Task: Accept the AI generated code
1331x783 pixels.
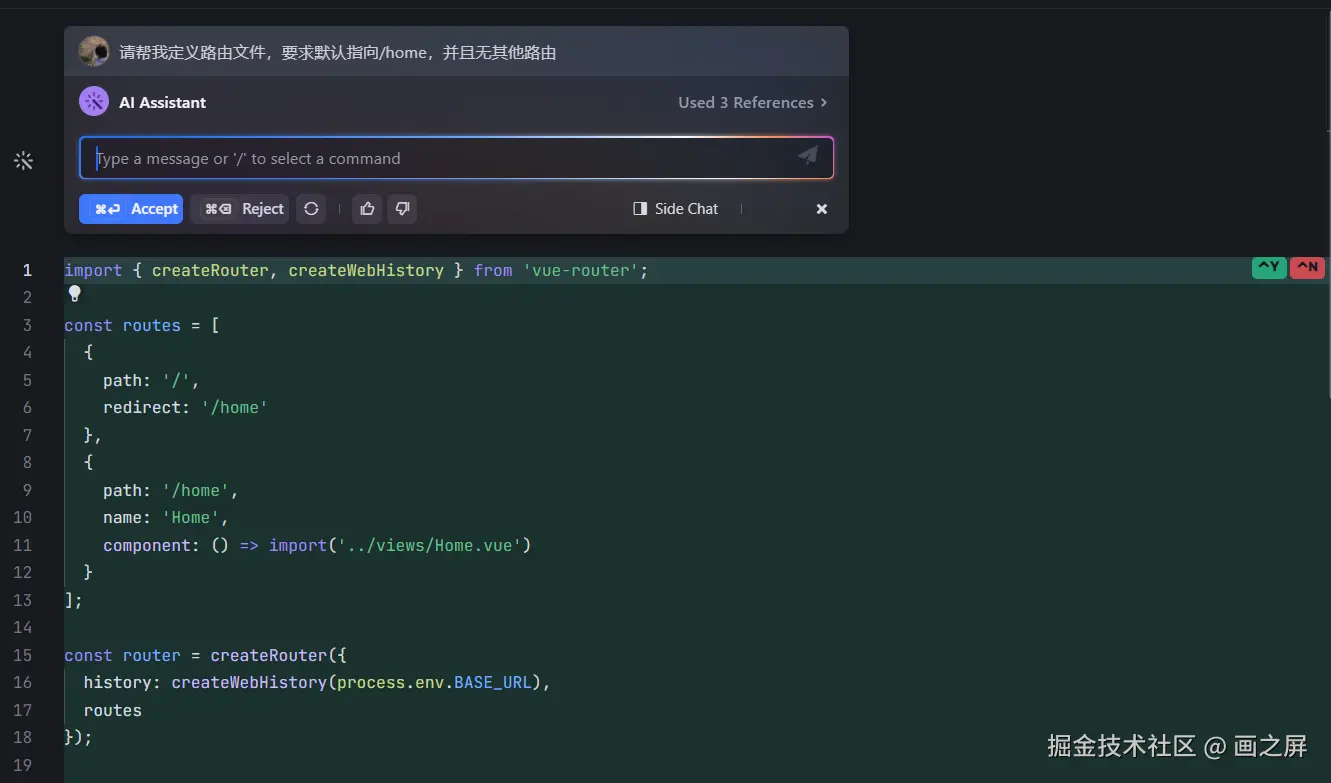Action: click(x=131, y=209)
